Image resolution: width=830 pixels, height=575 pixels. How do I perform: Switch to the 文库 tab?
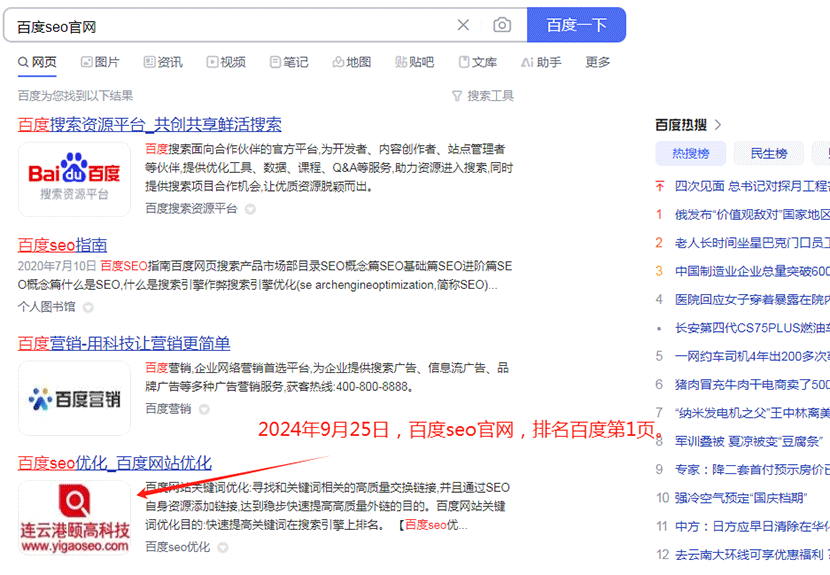478,62
